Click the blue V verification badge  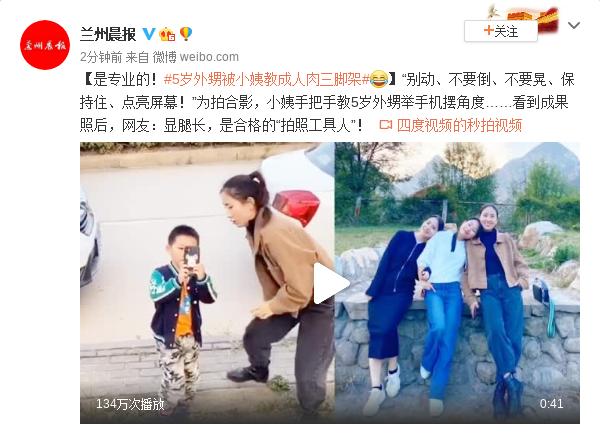tap(149, 34)
